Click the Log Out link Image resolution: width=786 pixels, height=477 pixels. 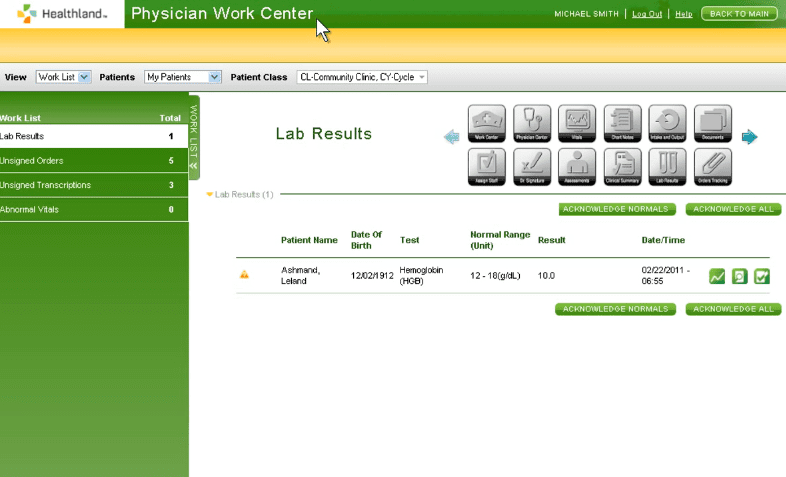click(647, 14)
